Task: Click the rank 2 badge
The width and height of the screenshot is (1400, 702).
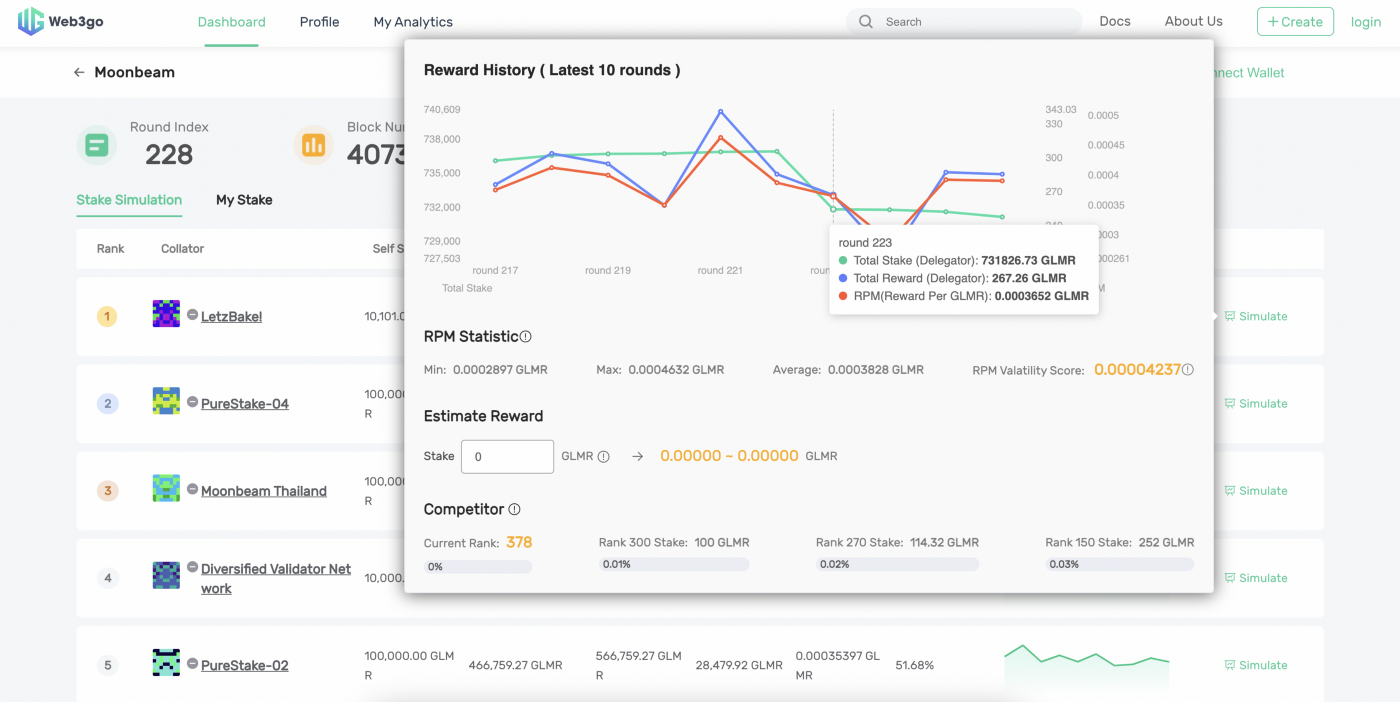Action: pyautogui.click(x=107, y=404)
